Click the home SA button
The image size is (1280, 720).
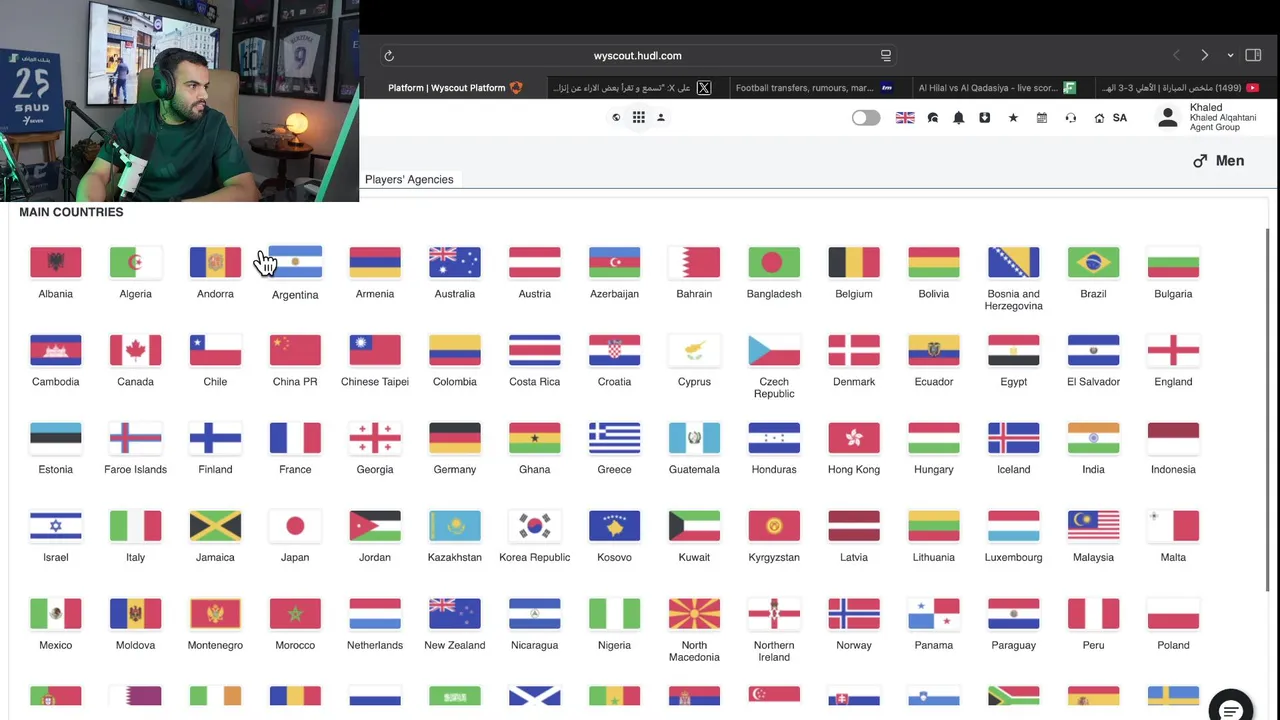1110,118
